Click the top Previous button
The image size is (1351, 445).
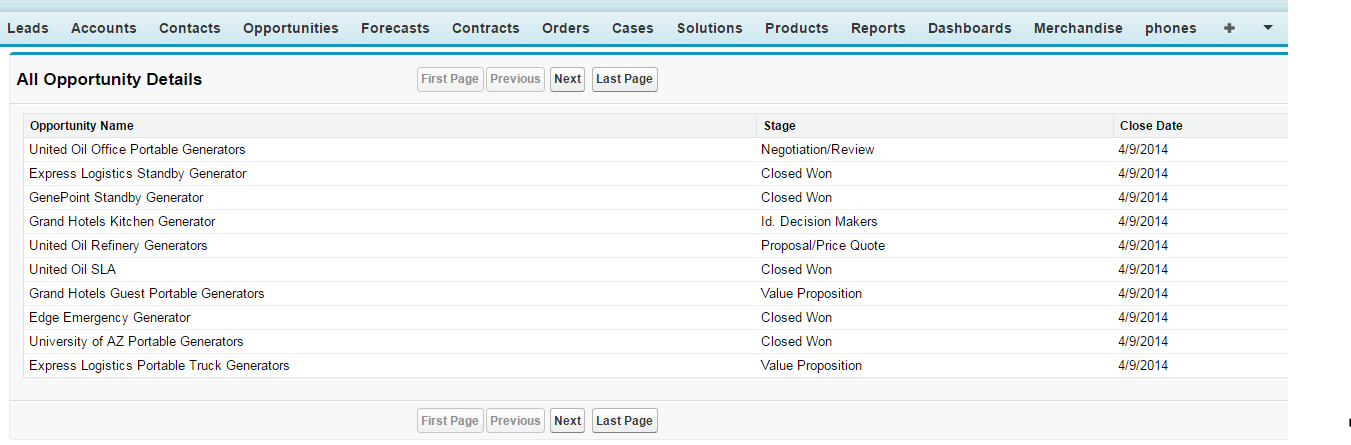(516, 79)
